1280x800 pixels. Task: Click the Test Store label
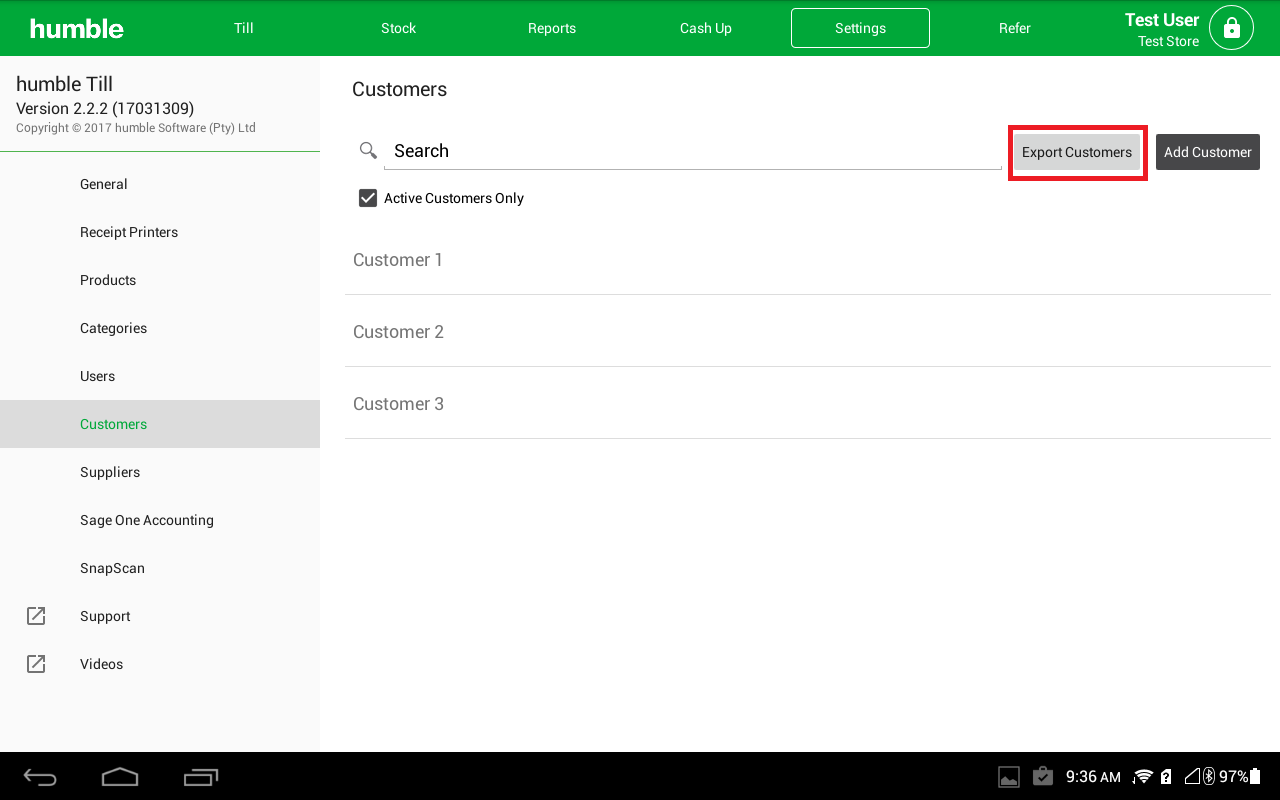(x=1168, y=42)
